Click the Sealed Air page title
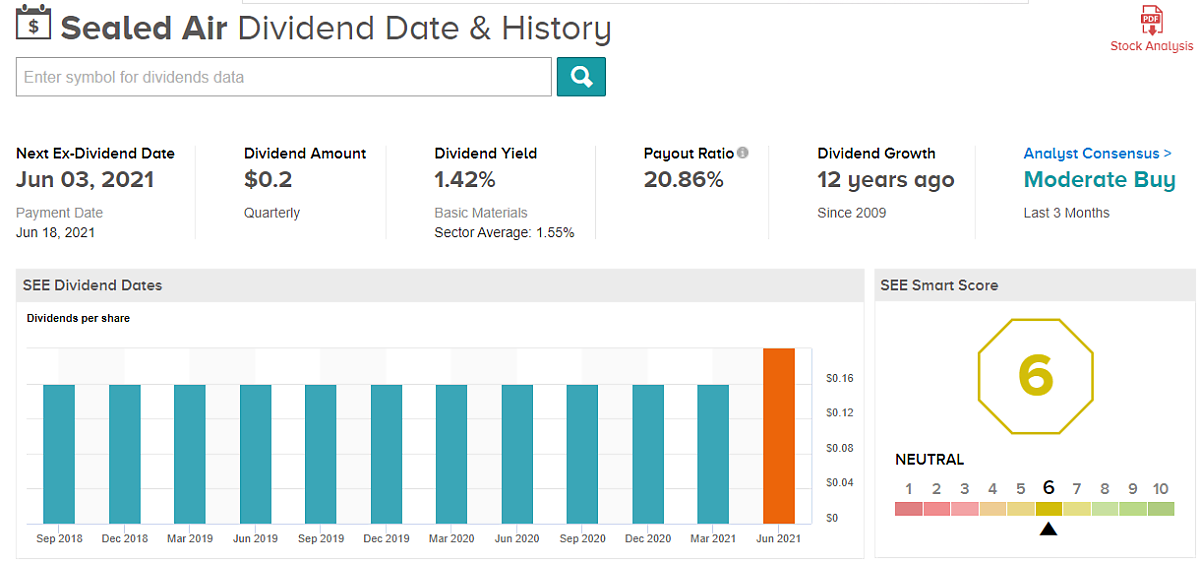Screen dimensions: 1200x563 [145, 28]
